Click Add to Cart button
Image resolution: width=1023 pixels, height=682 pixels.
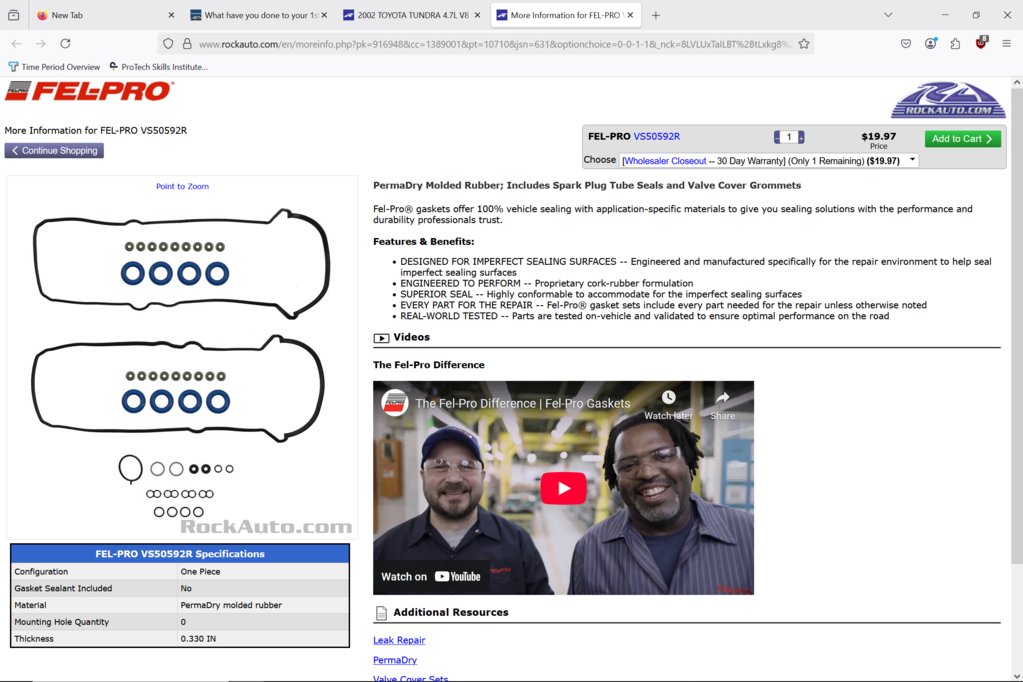[x=962, y=138]
